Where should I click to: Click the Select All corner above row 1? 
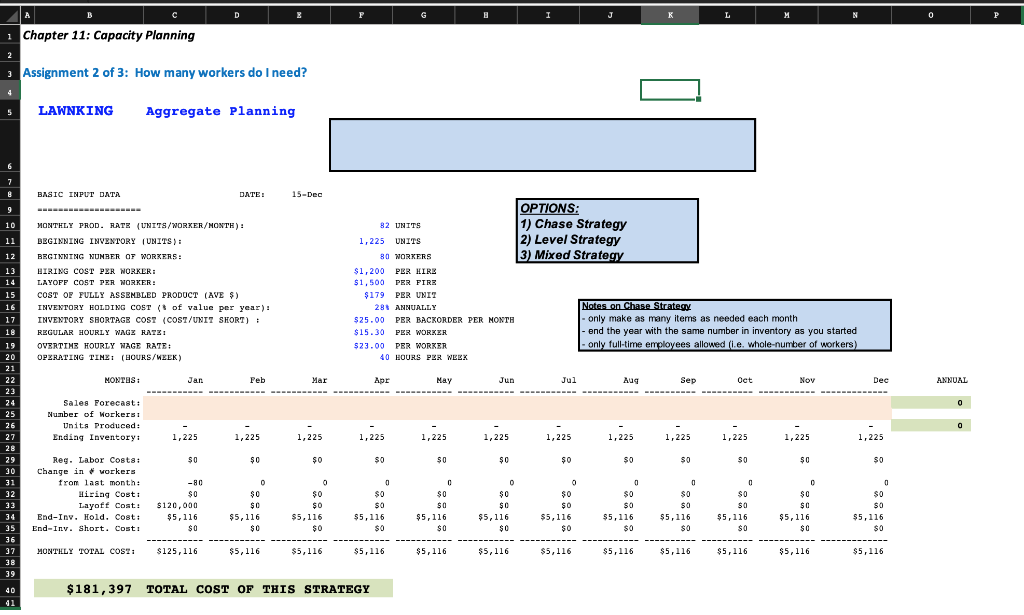[9, 15]
